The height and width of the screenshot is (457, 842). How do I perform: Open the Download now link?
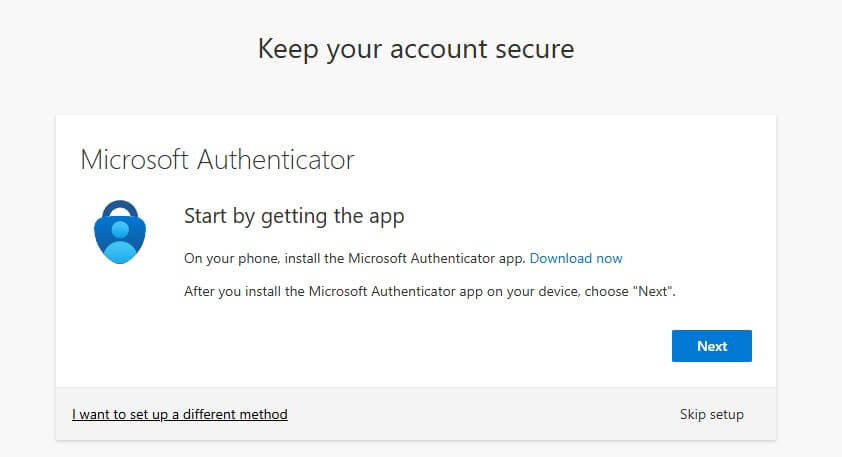pyautogui.click(x=576, y=258)
